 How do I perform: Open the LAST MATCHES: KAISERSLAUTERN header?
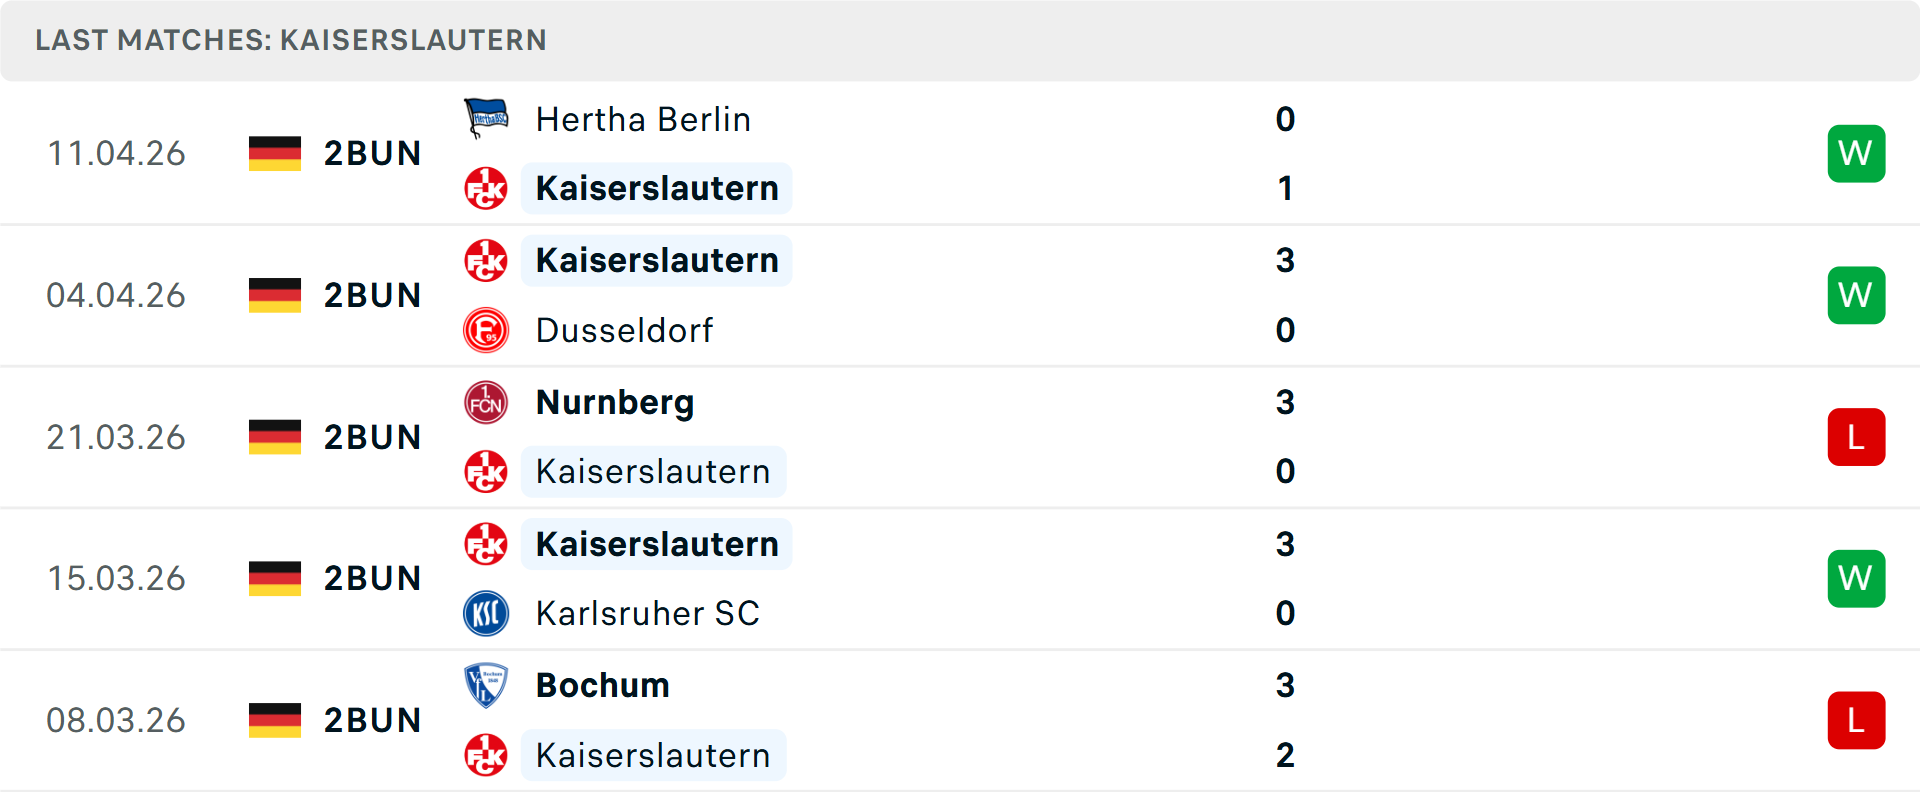pyautogui.click(x=291, y=40)
